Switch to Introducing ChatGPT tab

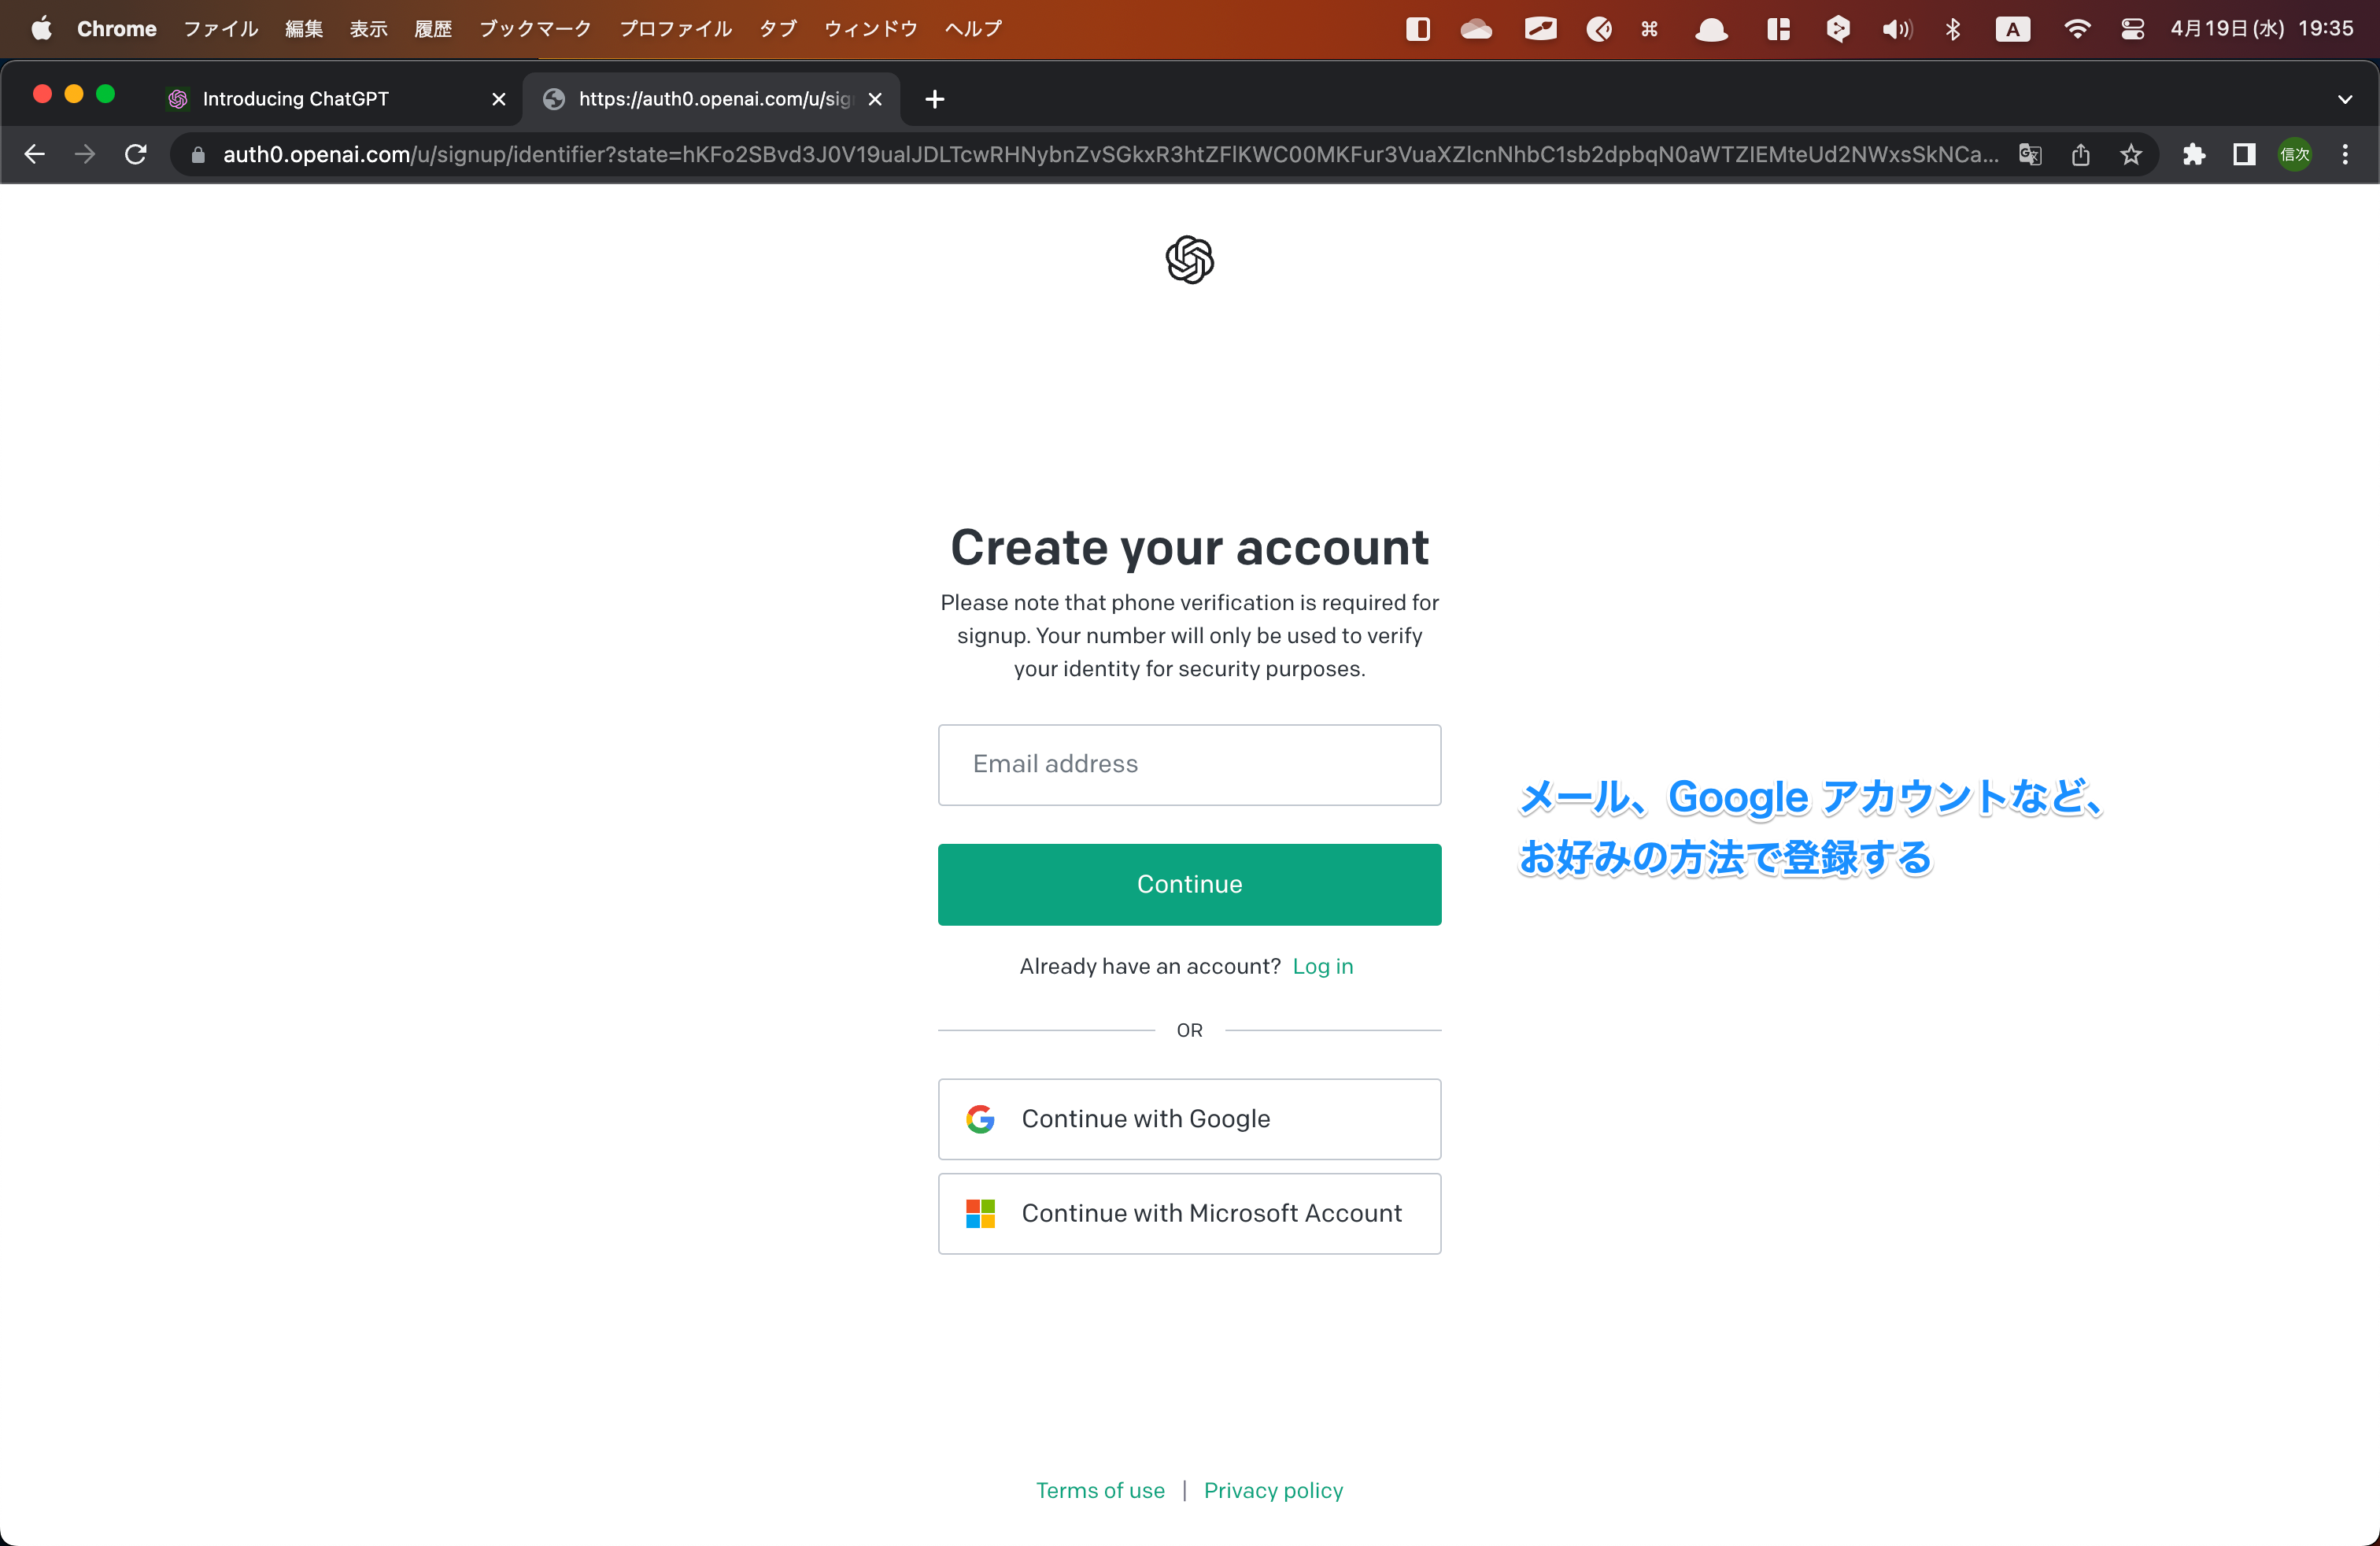[296, 99]
